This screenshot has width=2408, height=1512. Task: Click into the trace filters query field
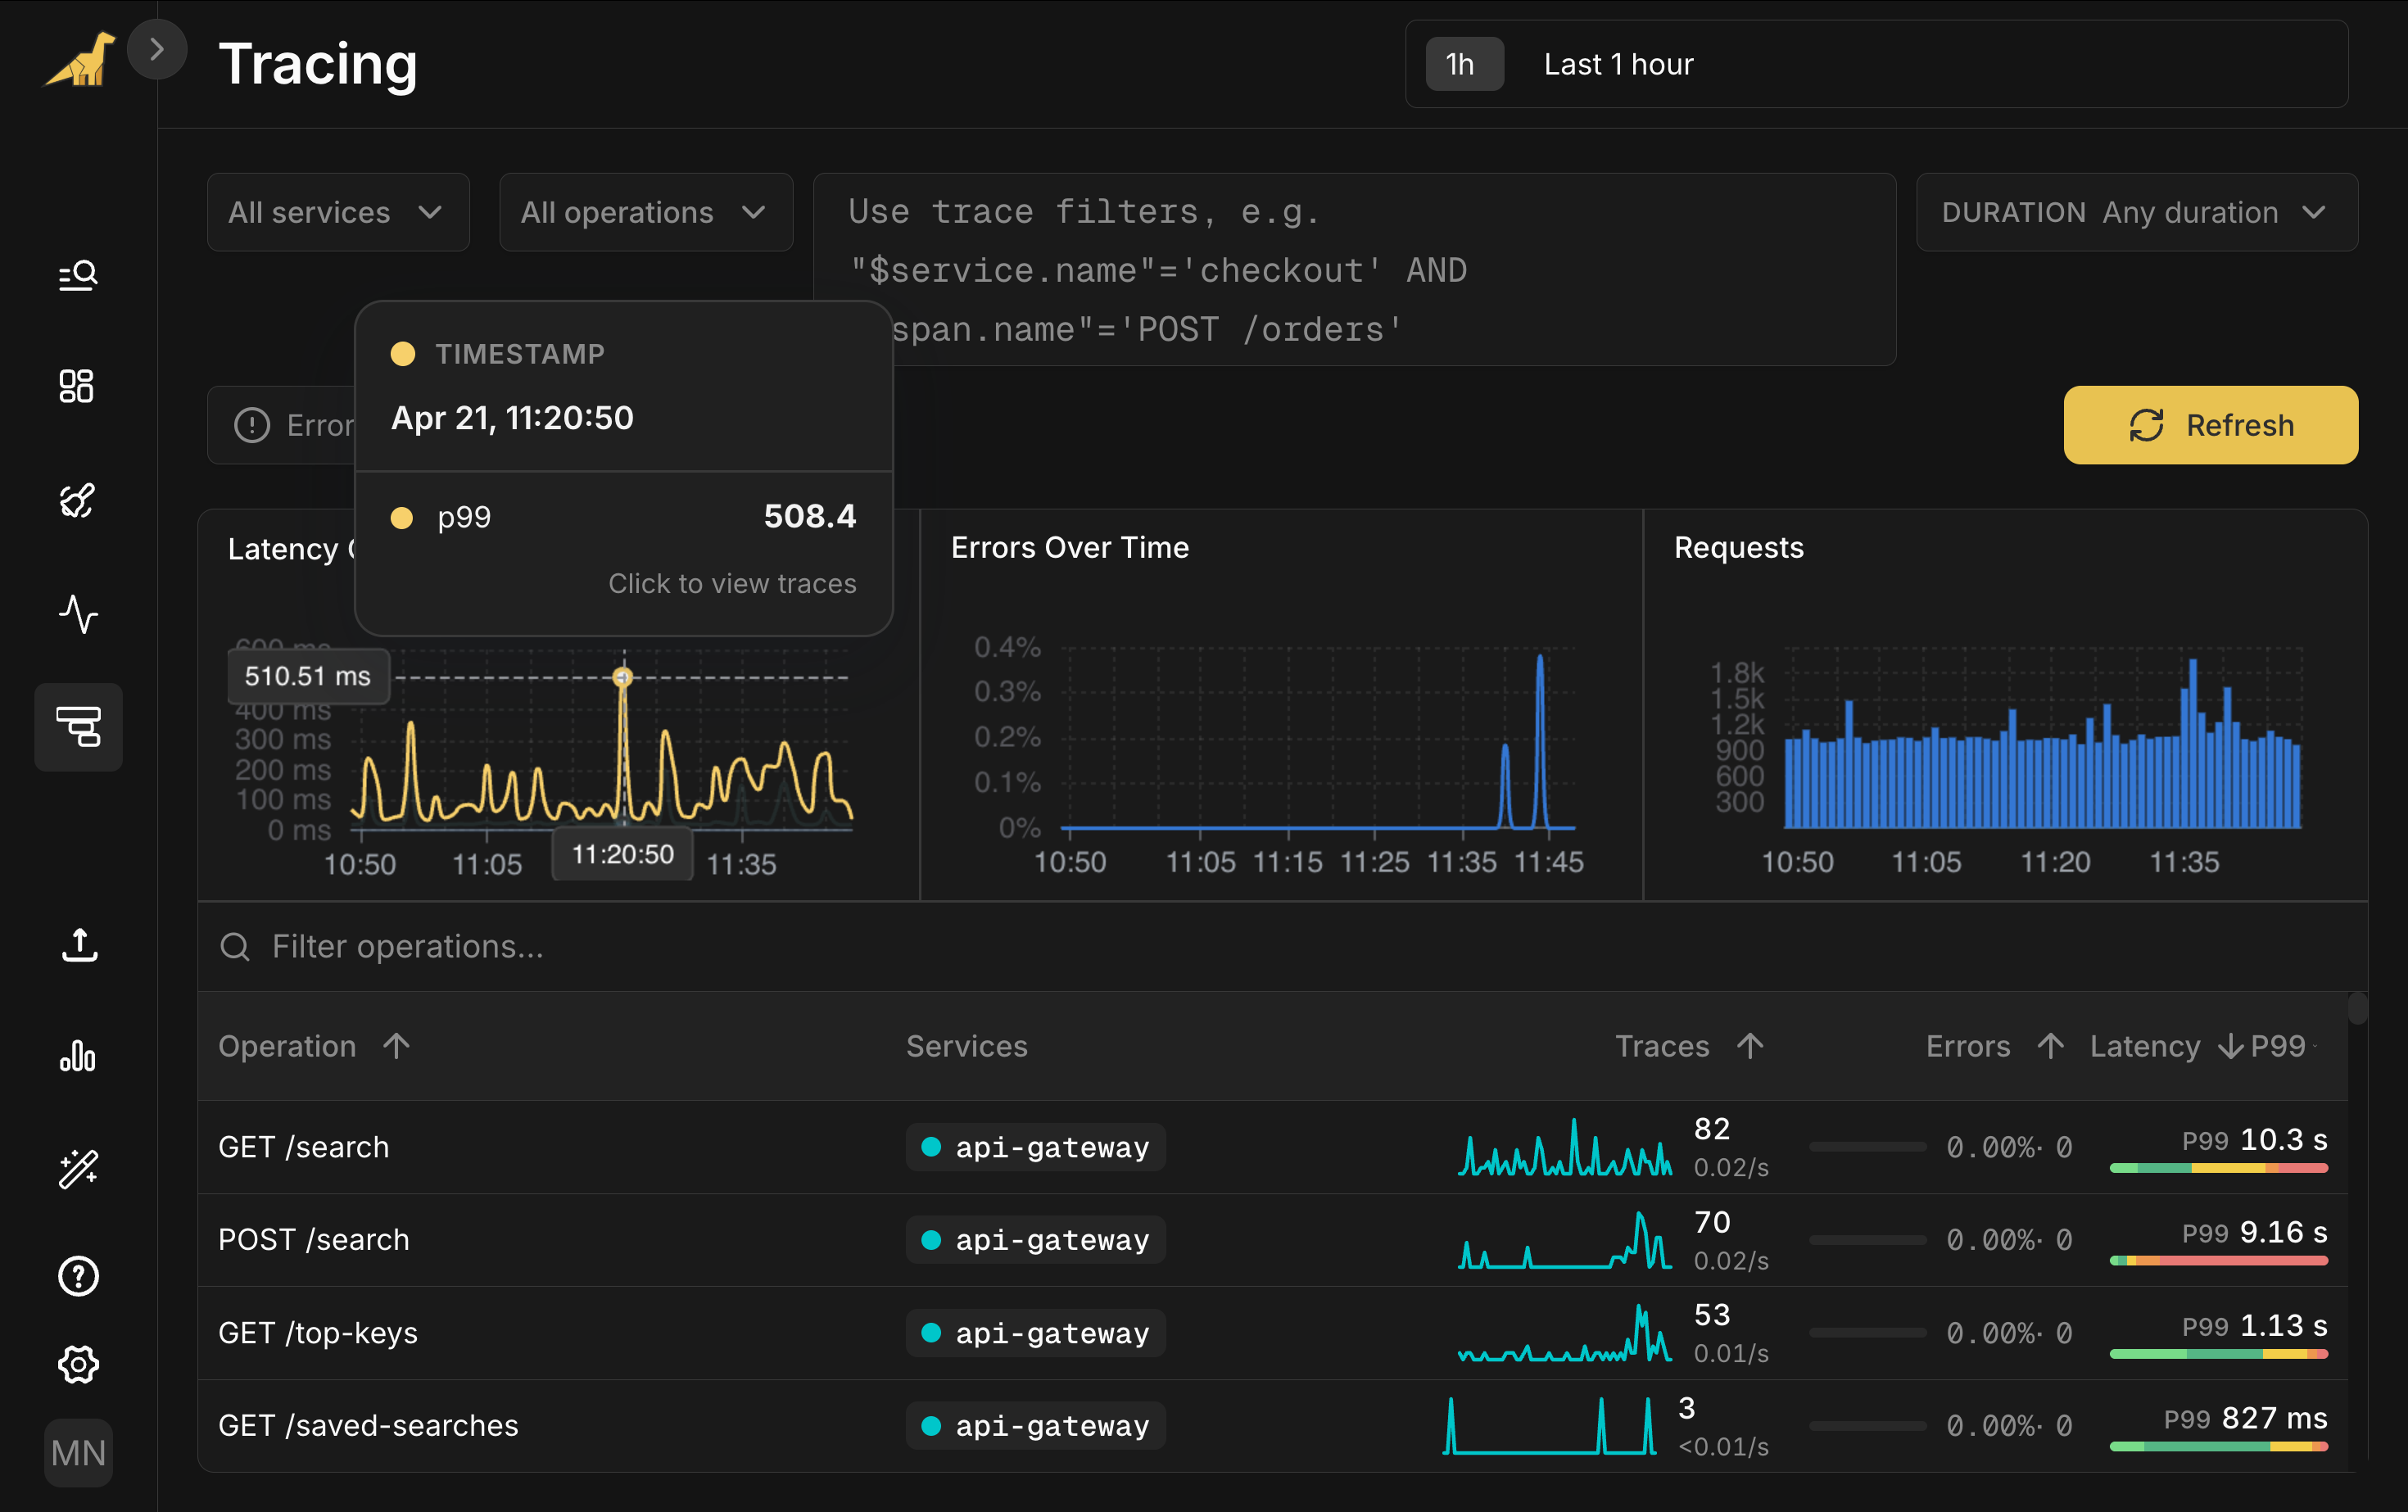(1355, 270)
